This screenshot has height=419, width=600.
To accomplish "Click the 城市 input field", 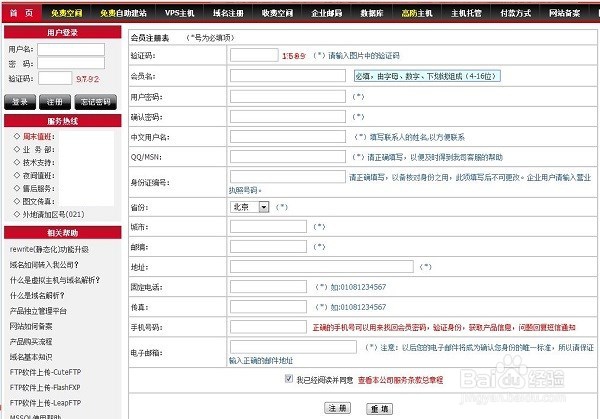I will click(268, 227).
